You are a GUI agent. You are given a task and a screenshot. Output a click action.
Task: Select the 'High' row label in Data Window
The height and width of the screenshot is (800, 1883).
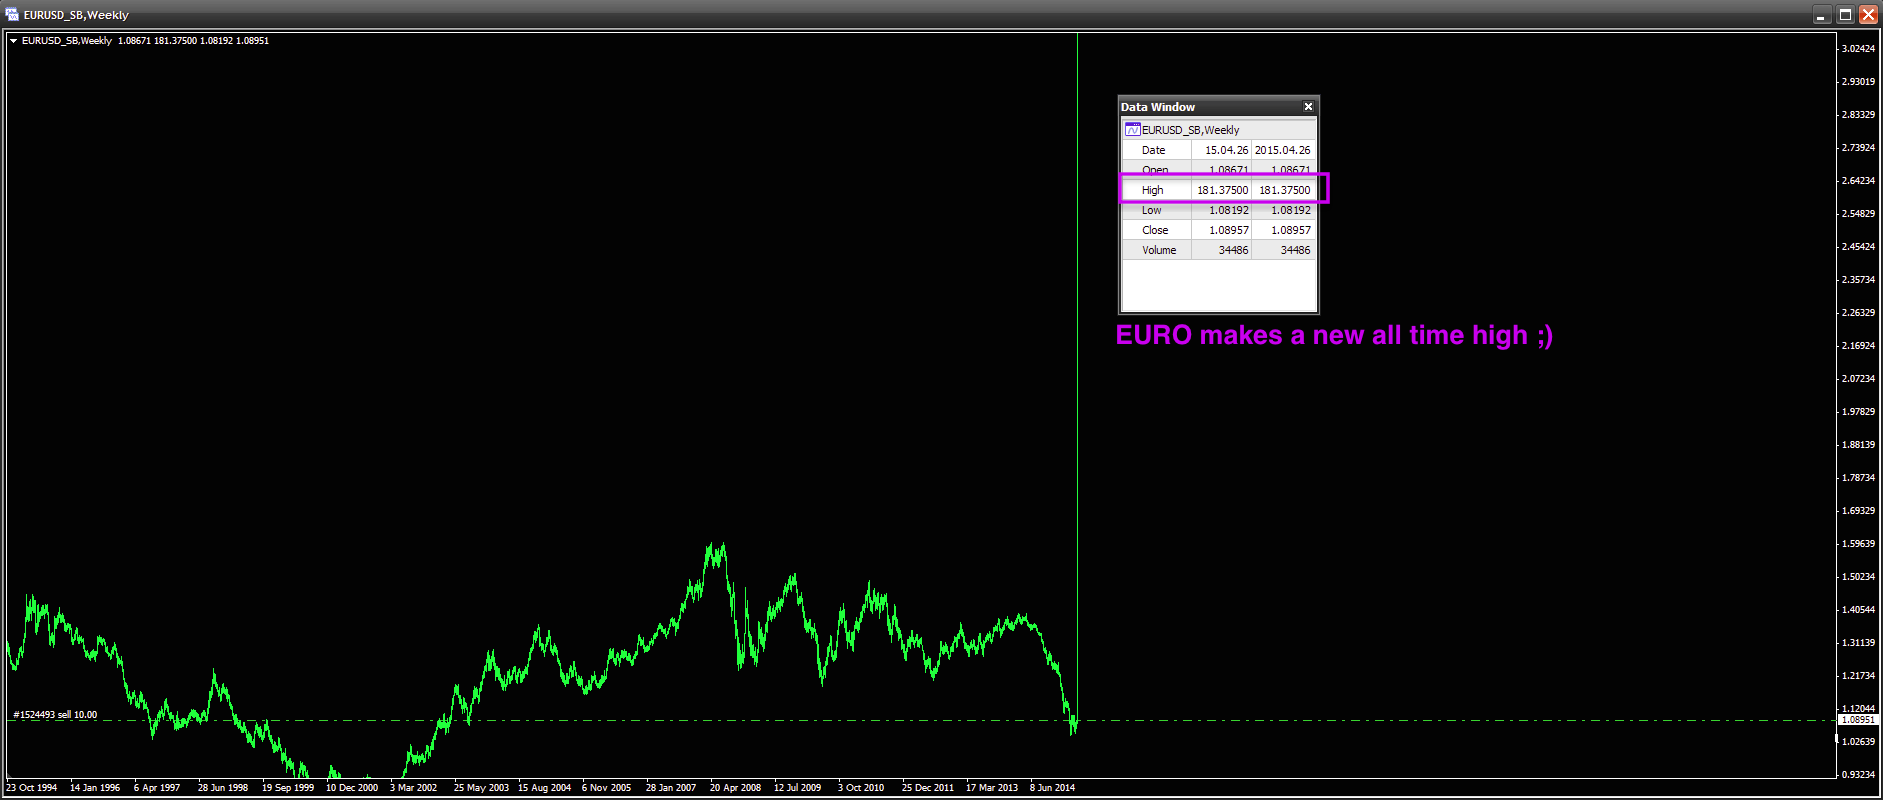[1152, 190]
